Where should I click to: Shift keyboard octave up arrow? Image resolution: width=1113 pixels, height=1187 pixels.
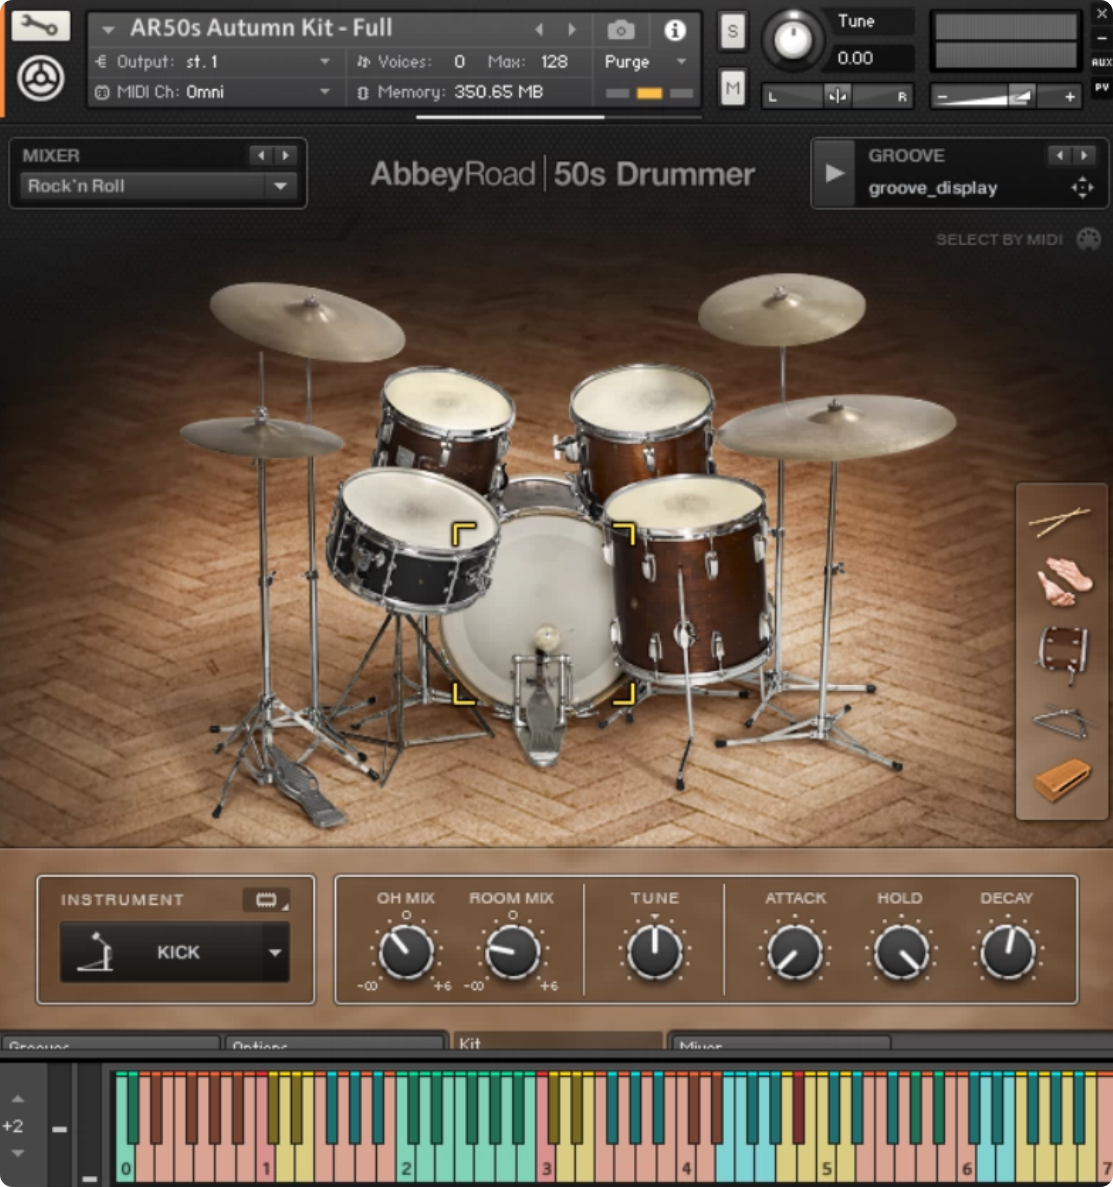18,1098
